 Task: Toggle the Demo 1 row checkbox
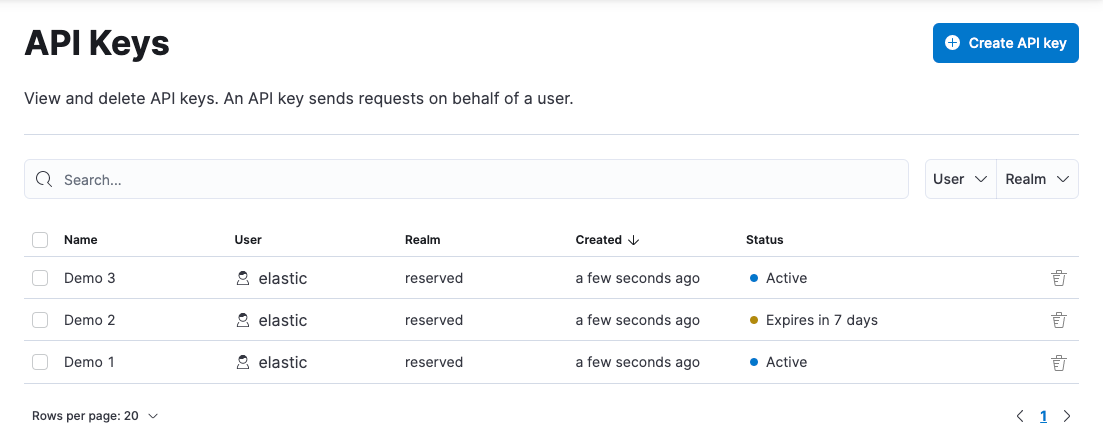(40, 362)
